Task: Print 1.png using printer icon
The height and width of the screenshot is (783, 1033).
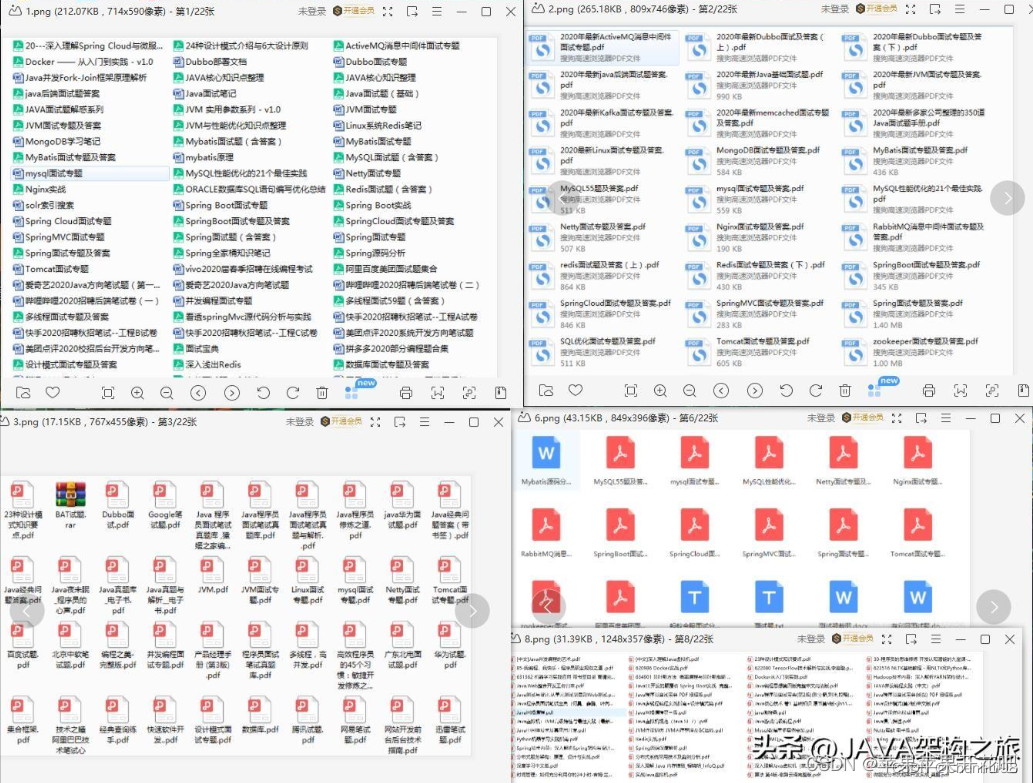Action: [x=406, y=393]
